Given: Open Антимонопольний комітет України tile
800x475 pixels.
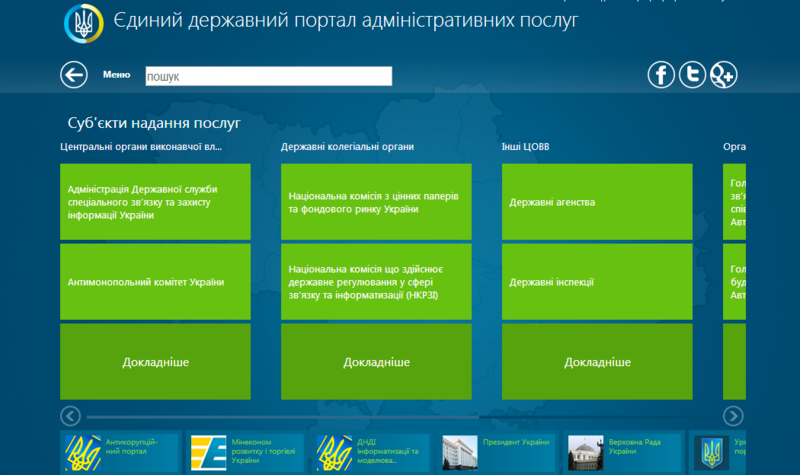Looking at the screenshot, I should [x=156, y=282].
